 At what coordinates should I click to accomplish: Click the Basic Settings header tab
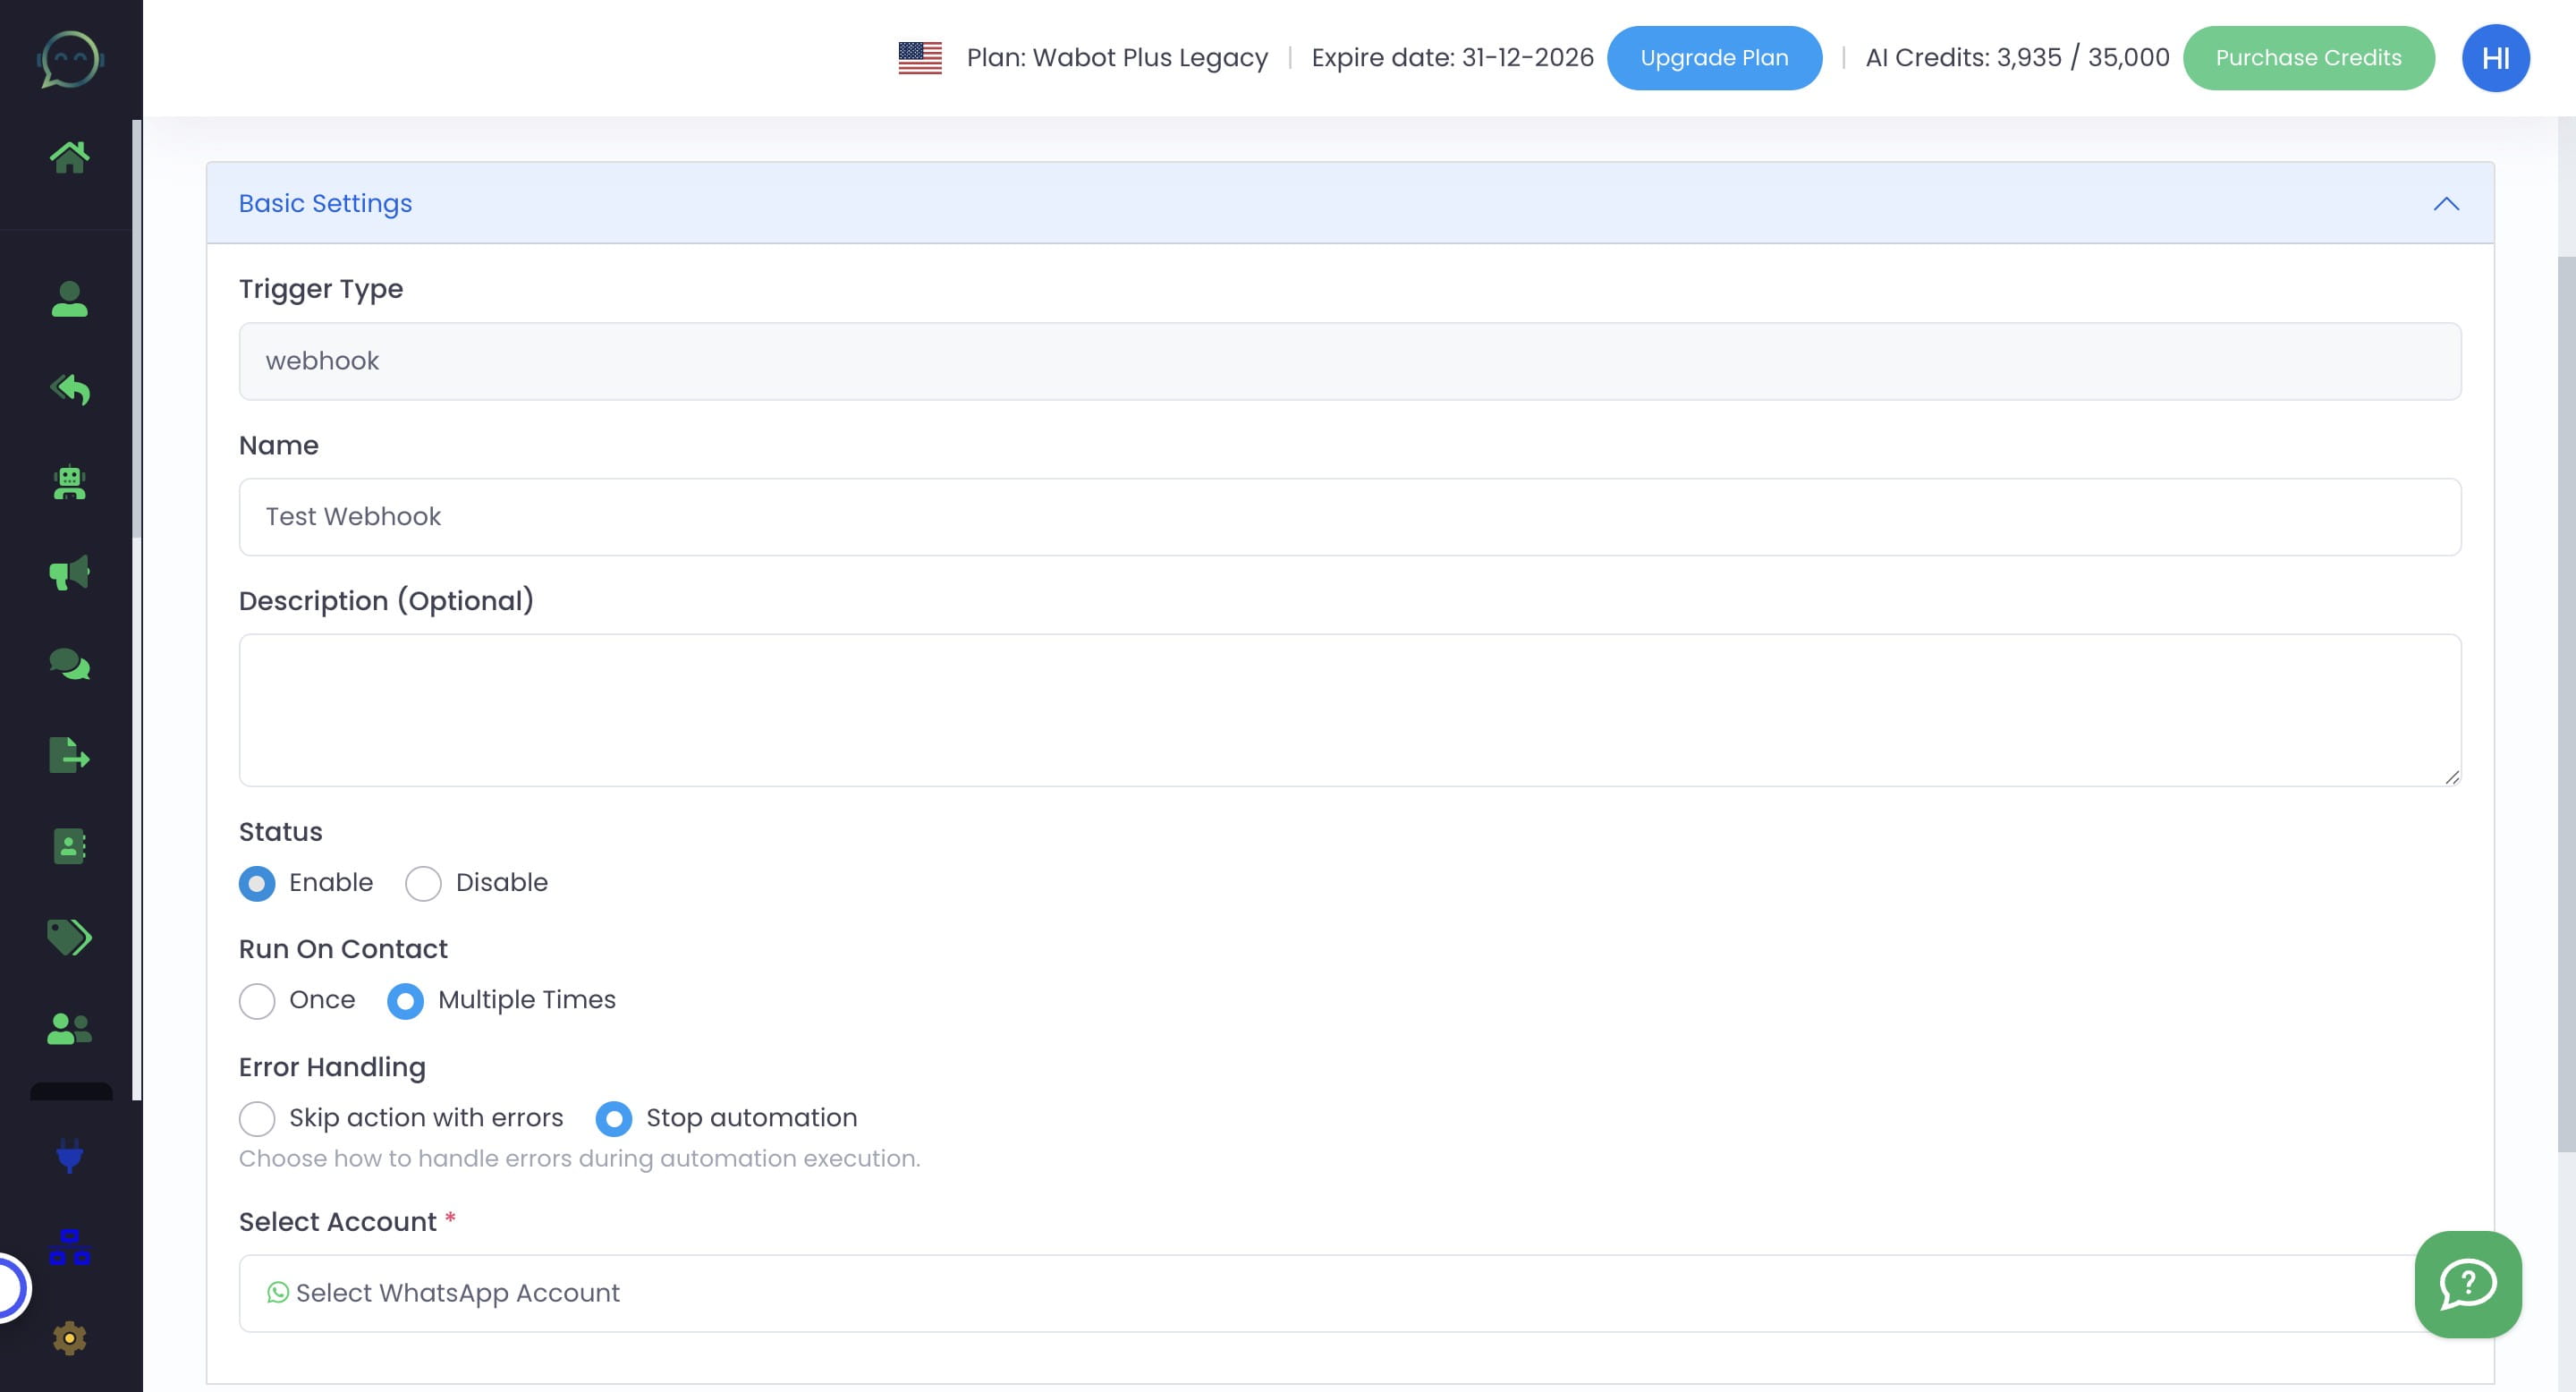325,204
